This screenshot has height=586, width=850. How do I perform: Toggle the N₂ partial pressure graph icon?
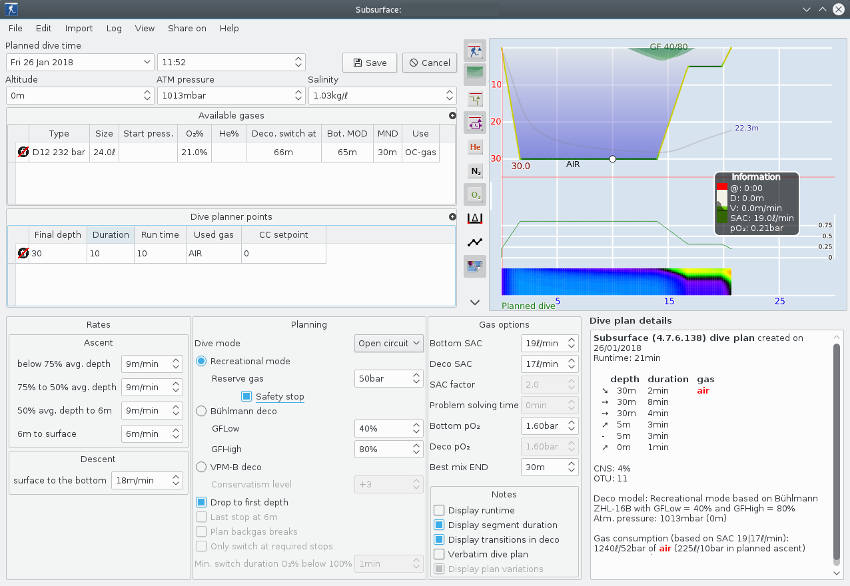tap(476, 171)
